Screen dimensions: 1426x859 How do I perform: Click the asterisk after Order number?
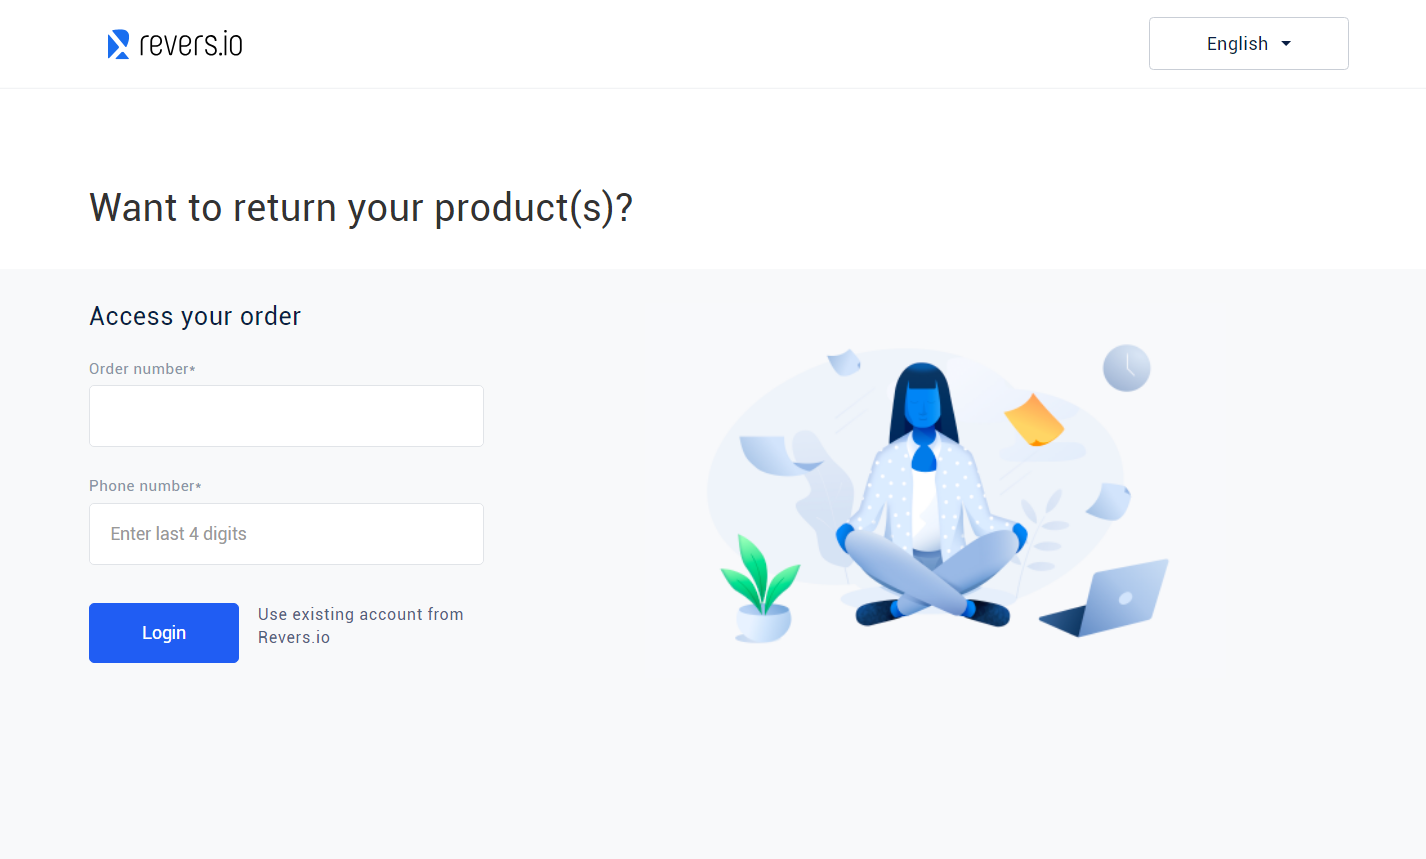tap(192, 368)
